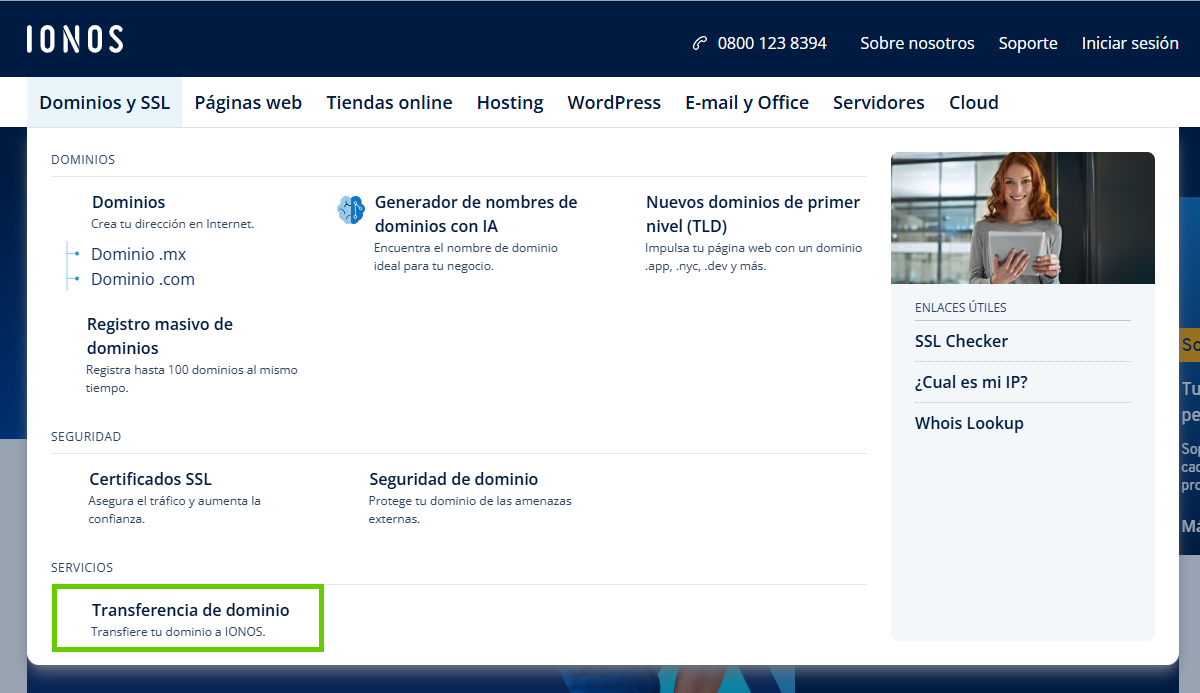This screenshot has height=693, width=1200.
Task: Click Iniciar sesión
Action: click(x=1130, y=43)
